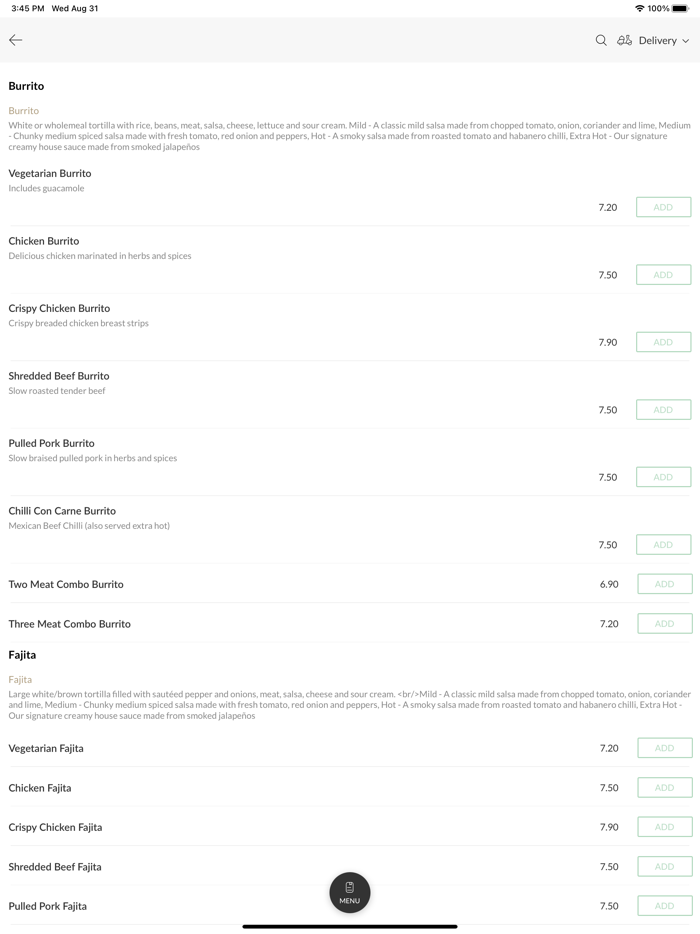Add Three Meat Combo Burrito
The width and height of the screenshot is (700, 934).
click(x=664, y=624)
